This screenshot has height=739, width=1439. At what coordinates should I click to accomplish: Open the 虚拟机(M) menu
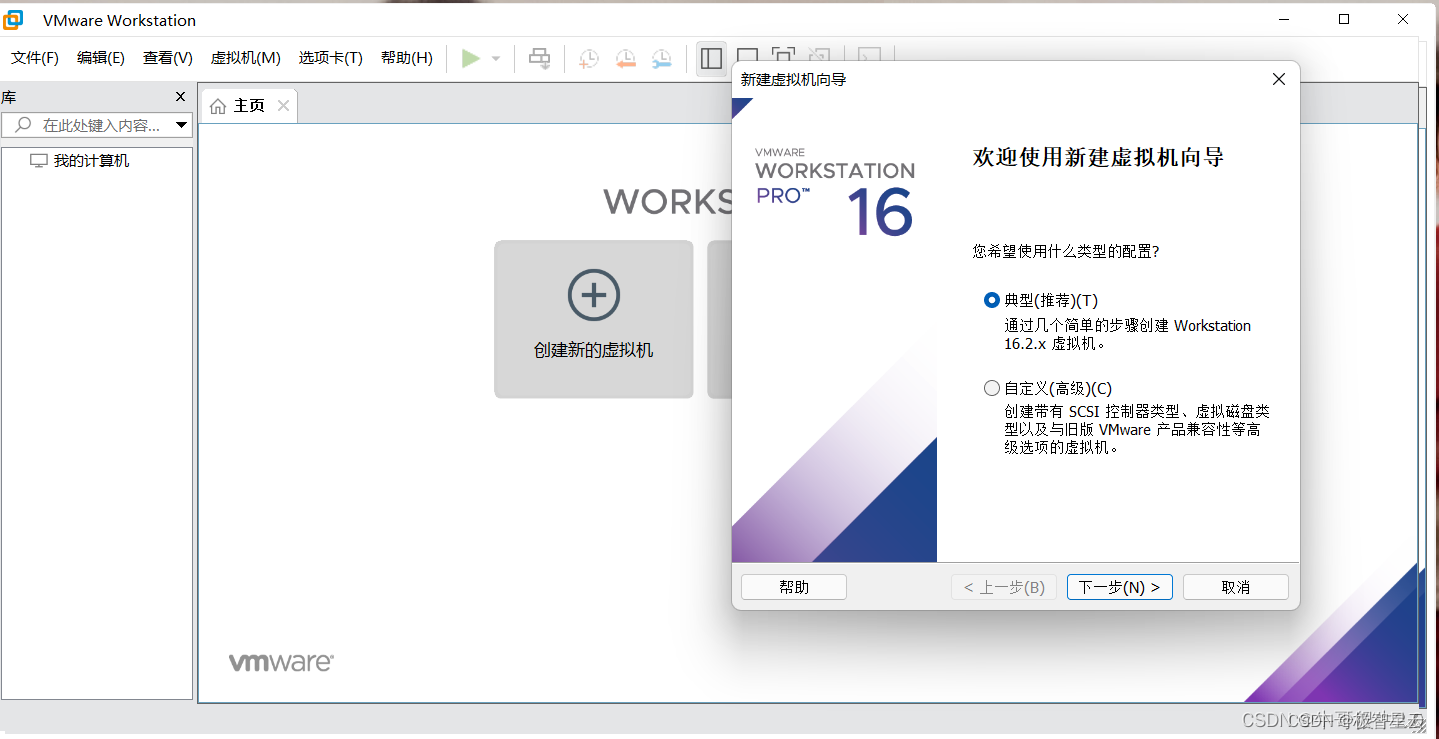coord(246,58)
